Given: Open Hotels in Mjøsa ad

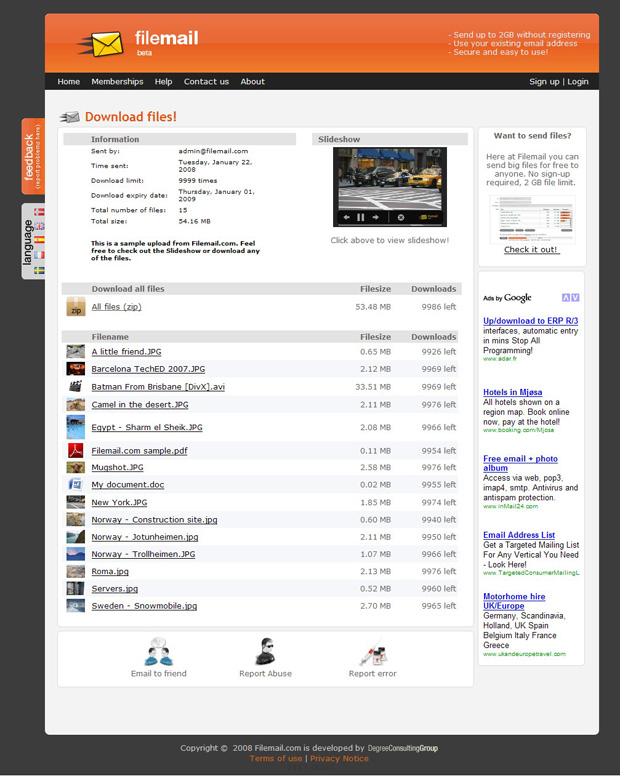Looking at the screenshot, I should (x=513, y=392).
